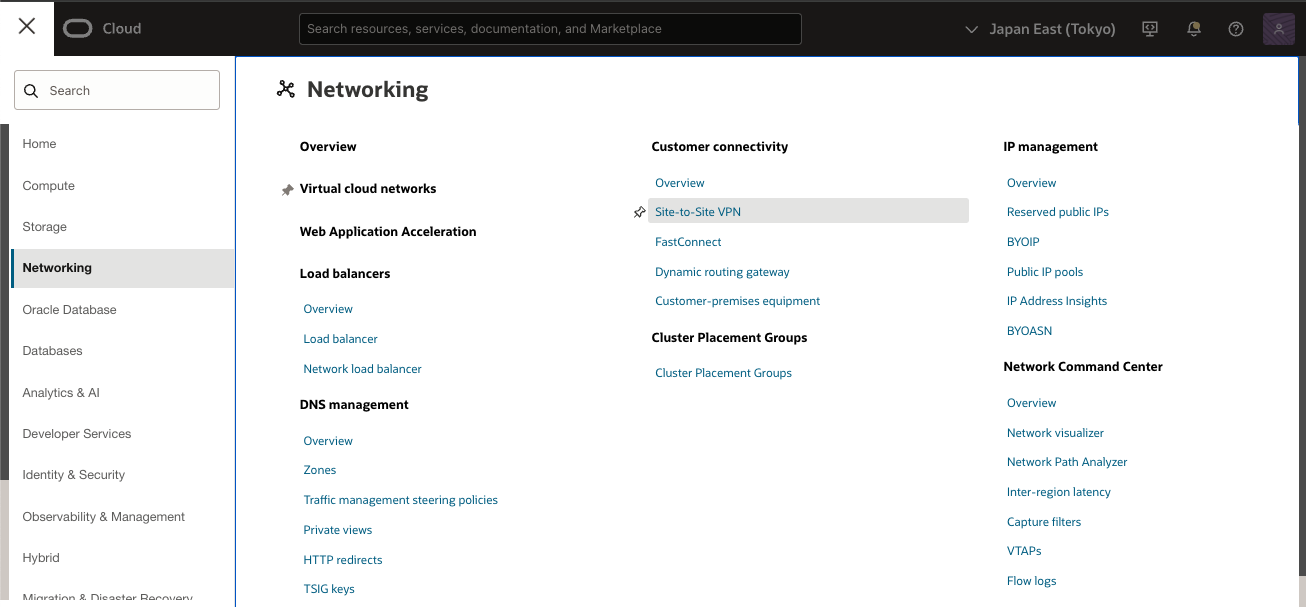Open the notifications bell icon

click(x=1193, y=29)
